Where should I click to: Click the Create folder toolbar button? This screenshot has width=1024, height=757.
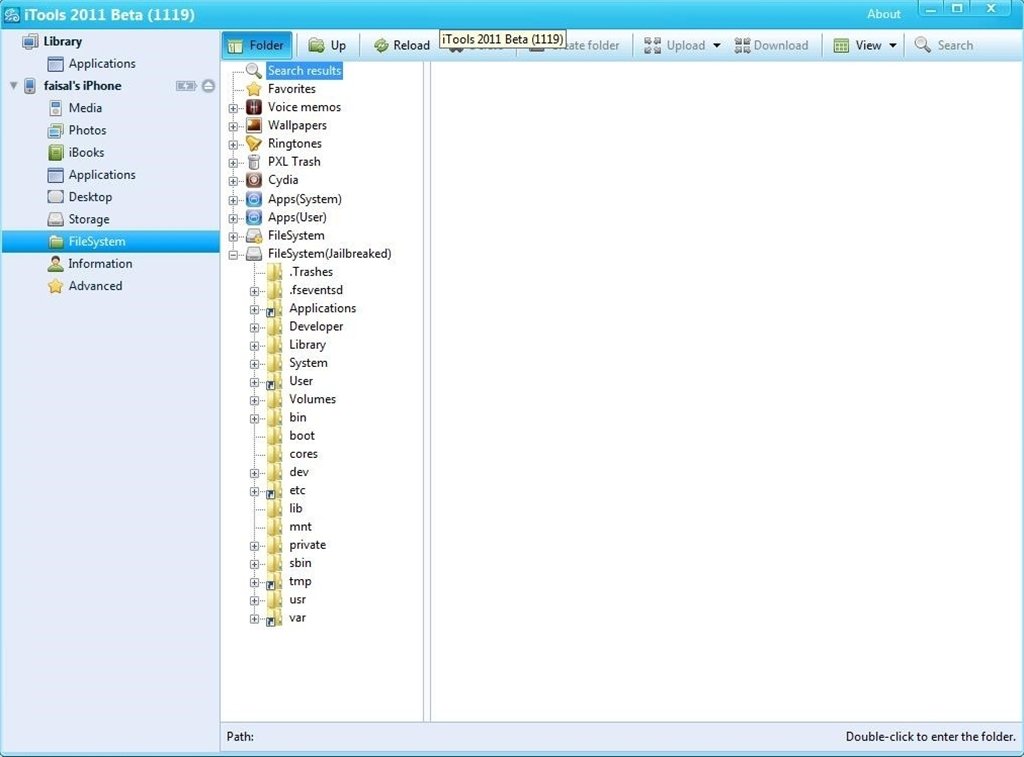574,45
